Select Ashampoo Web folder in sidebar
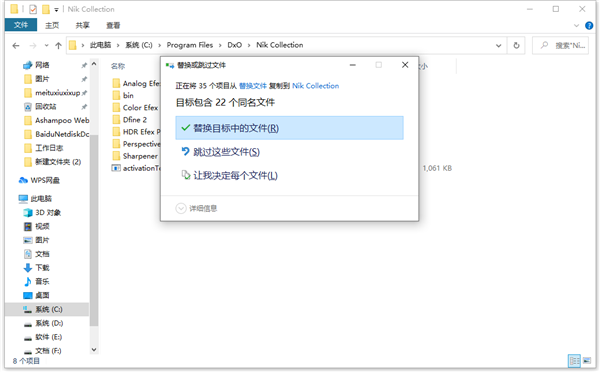 pyautogui.click(x=62, y=120)
